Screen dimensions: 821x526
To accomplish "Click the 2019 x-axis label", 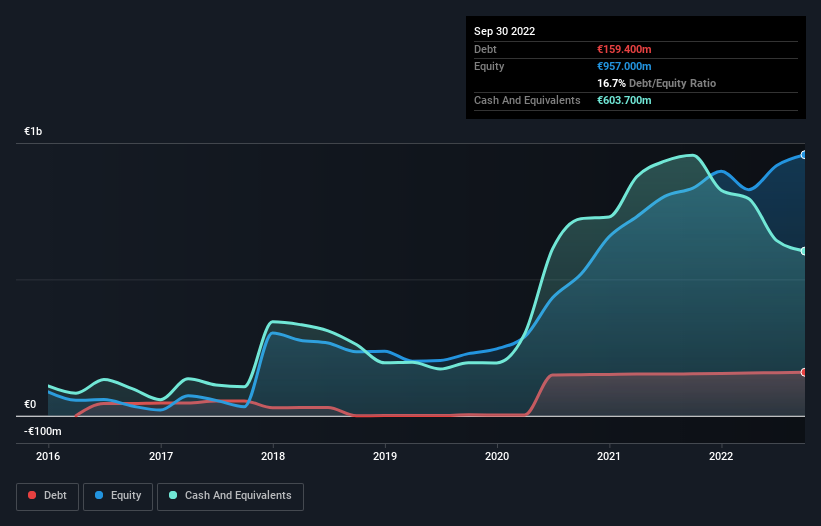I will tap(385, 456).
